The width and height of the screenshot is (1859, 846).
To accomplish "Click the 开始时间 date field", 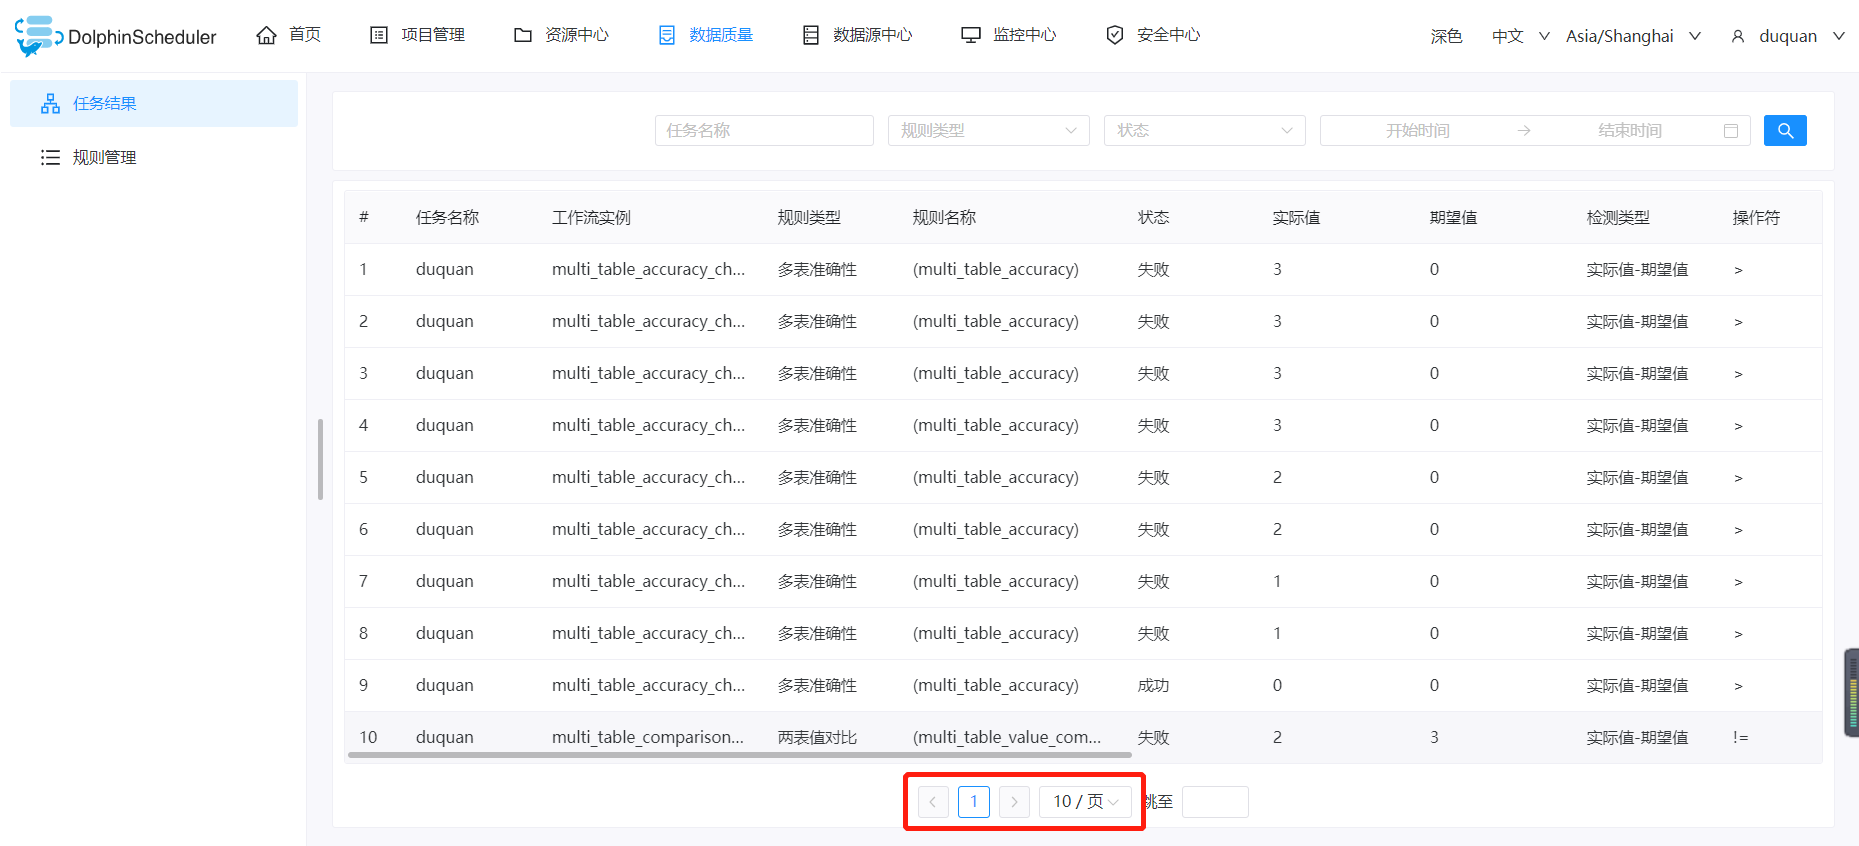I will click(1417, 131).
